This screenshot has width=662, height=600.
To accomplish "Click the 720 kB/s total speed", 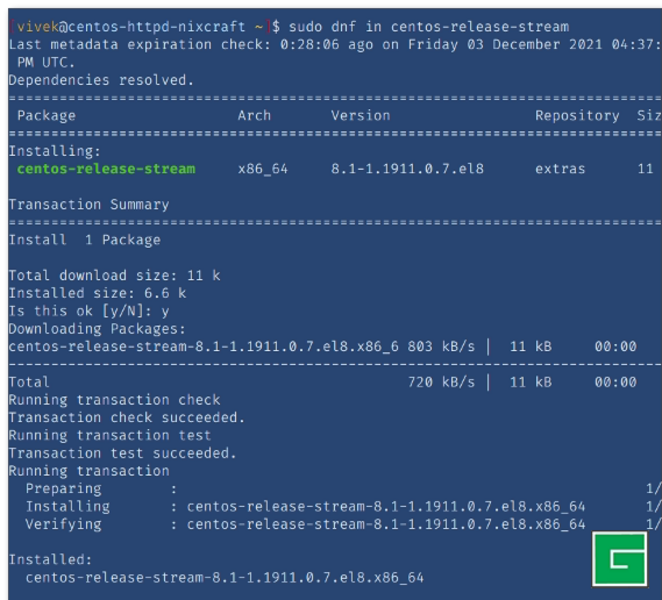I will (441, 382).
